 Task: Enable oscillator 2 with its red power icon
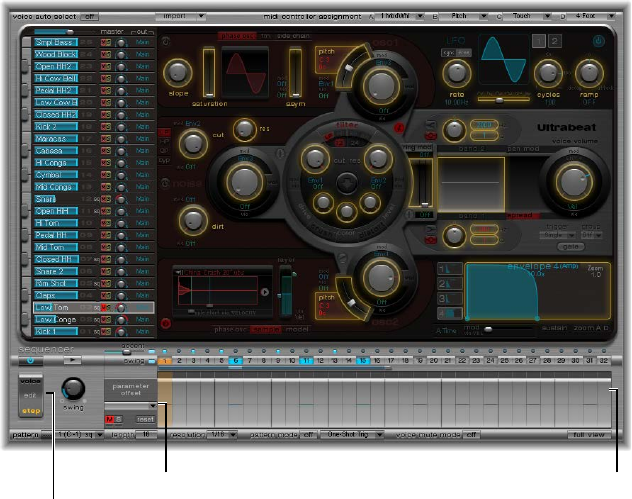[x=166, y=323]
